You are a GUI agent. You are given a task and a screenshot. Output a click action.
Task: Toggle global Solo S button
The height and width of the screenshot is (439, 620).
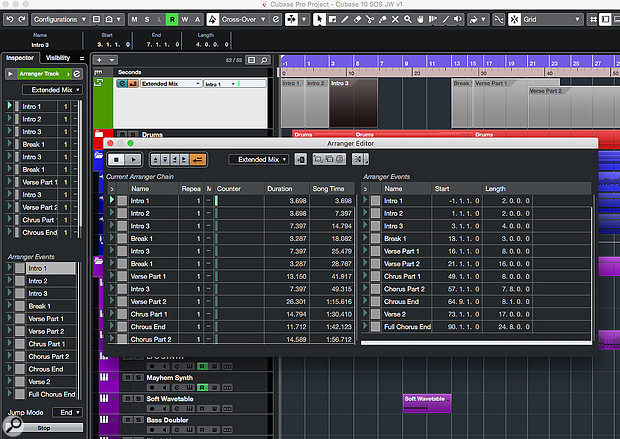[x=147, y=19]
